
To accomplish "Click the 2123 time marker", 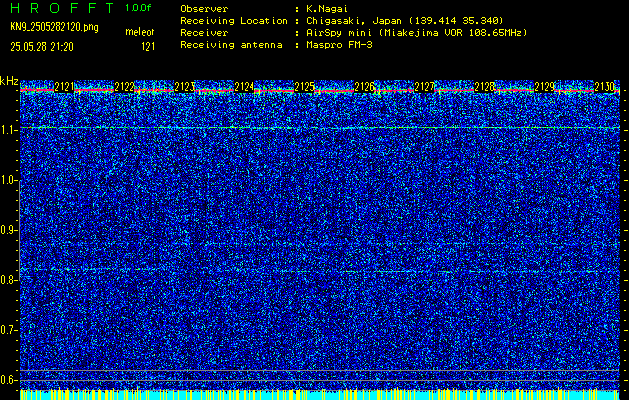I will pos(185,87).
